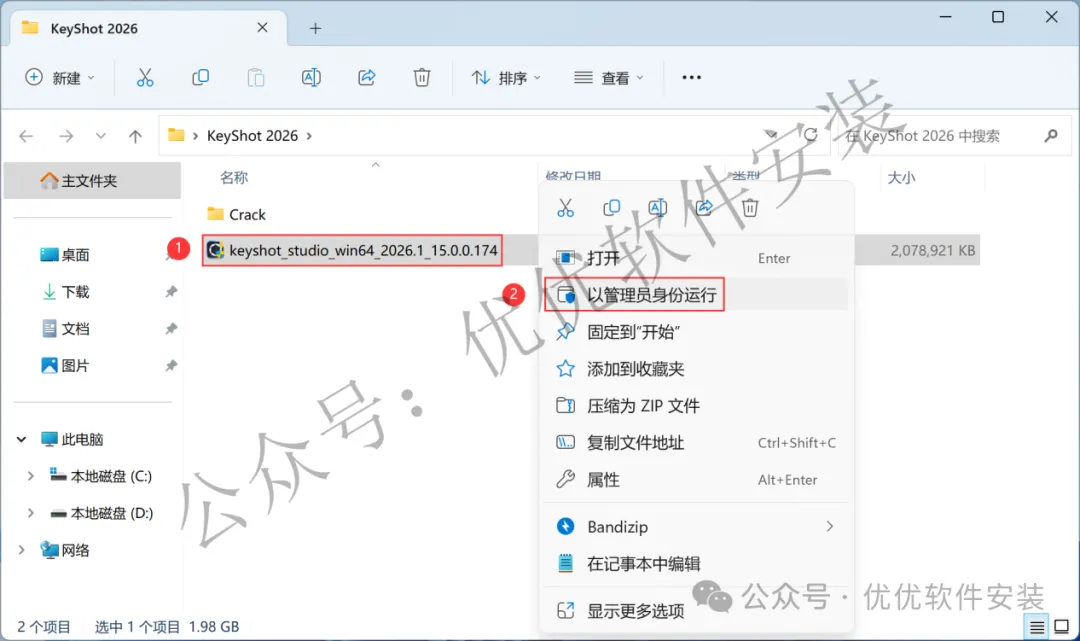The image size is (1080, 641).
Task: Open the 查看 view dropdown
Action: tap(609, 78)
